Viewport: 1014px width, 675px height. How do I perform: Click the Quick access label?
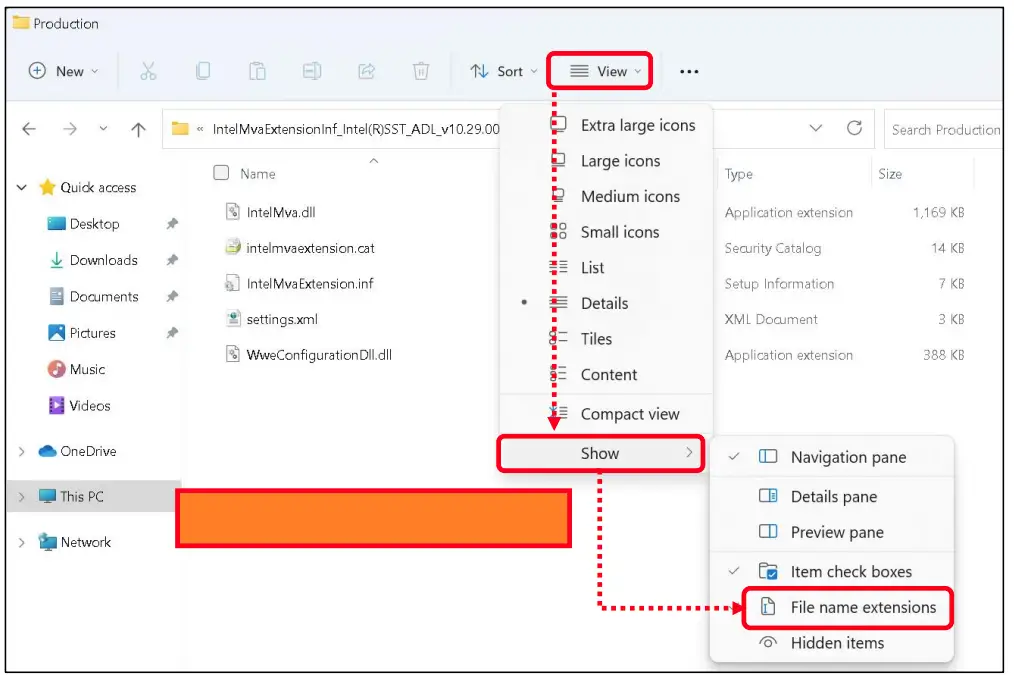click(x=98, y=188)
